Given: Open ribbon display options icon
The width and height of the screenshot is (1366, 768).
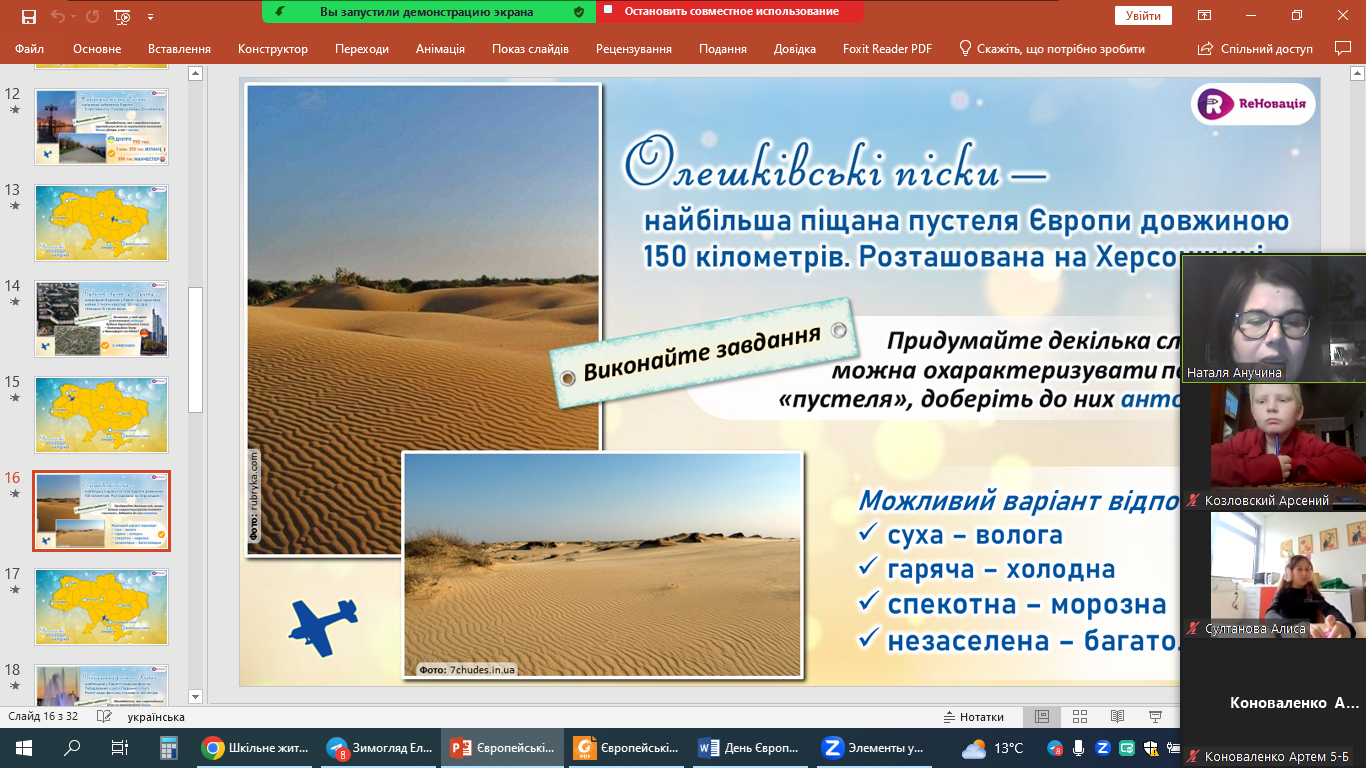Looking at the screenshot, I should (1205, 16).
